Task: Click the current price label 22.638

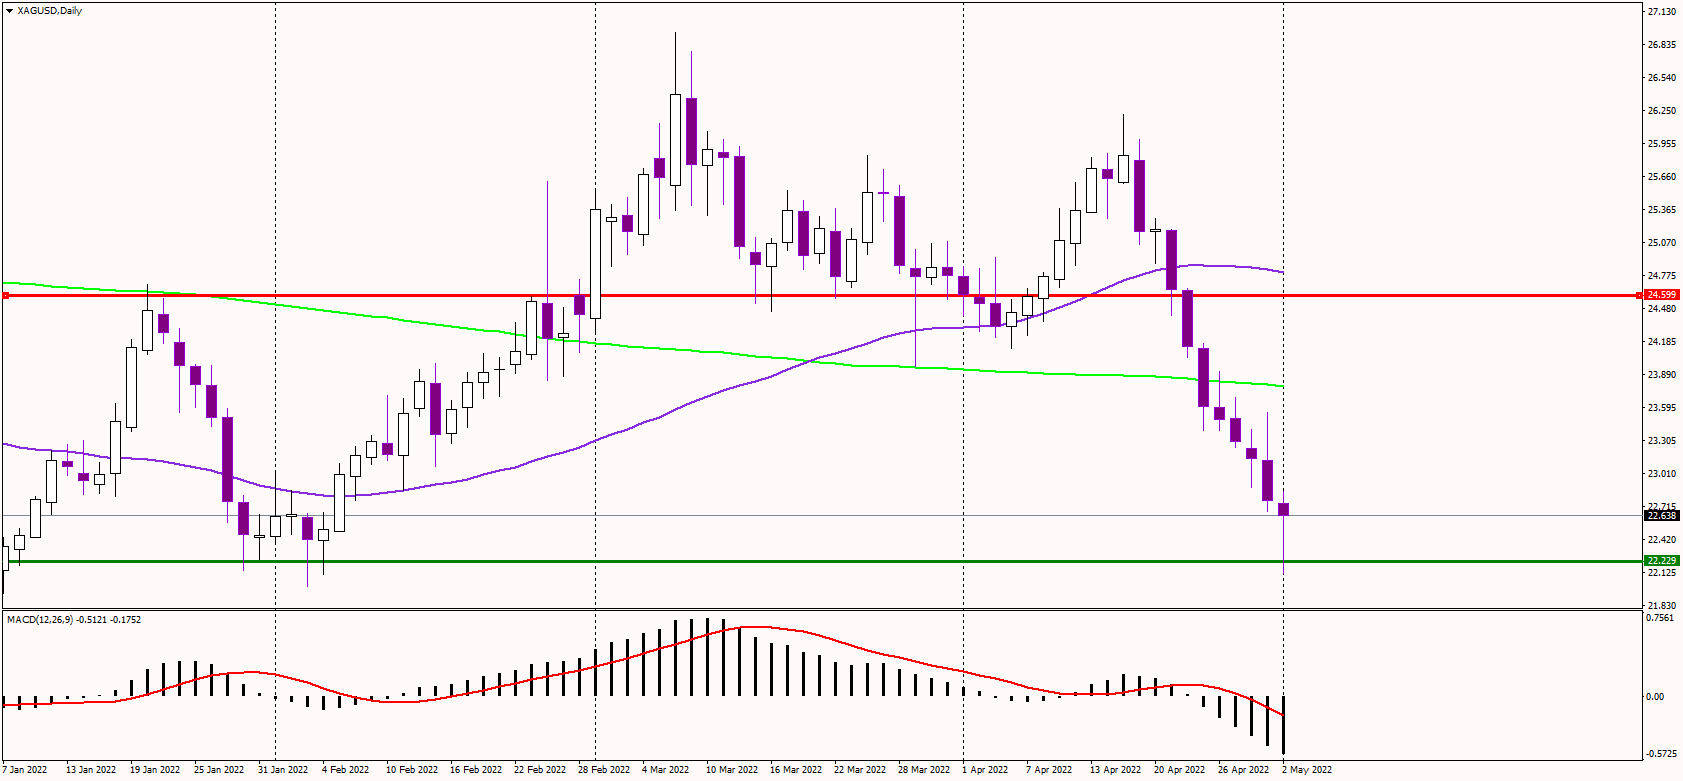Action: click(x=1661, y=516)
